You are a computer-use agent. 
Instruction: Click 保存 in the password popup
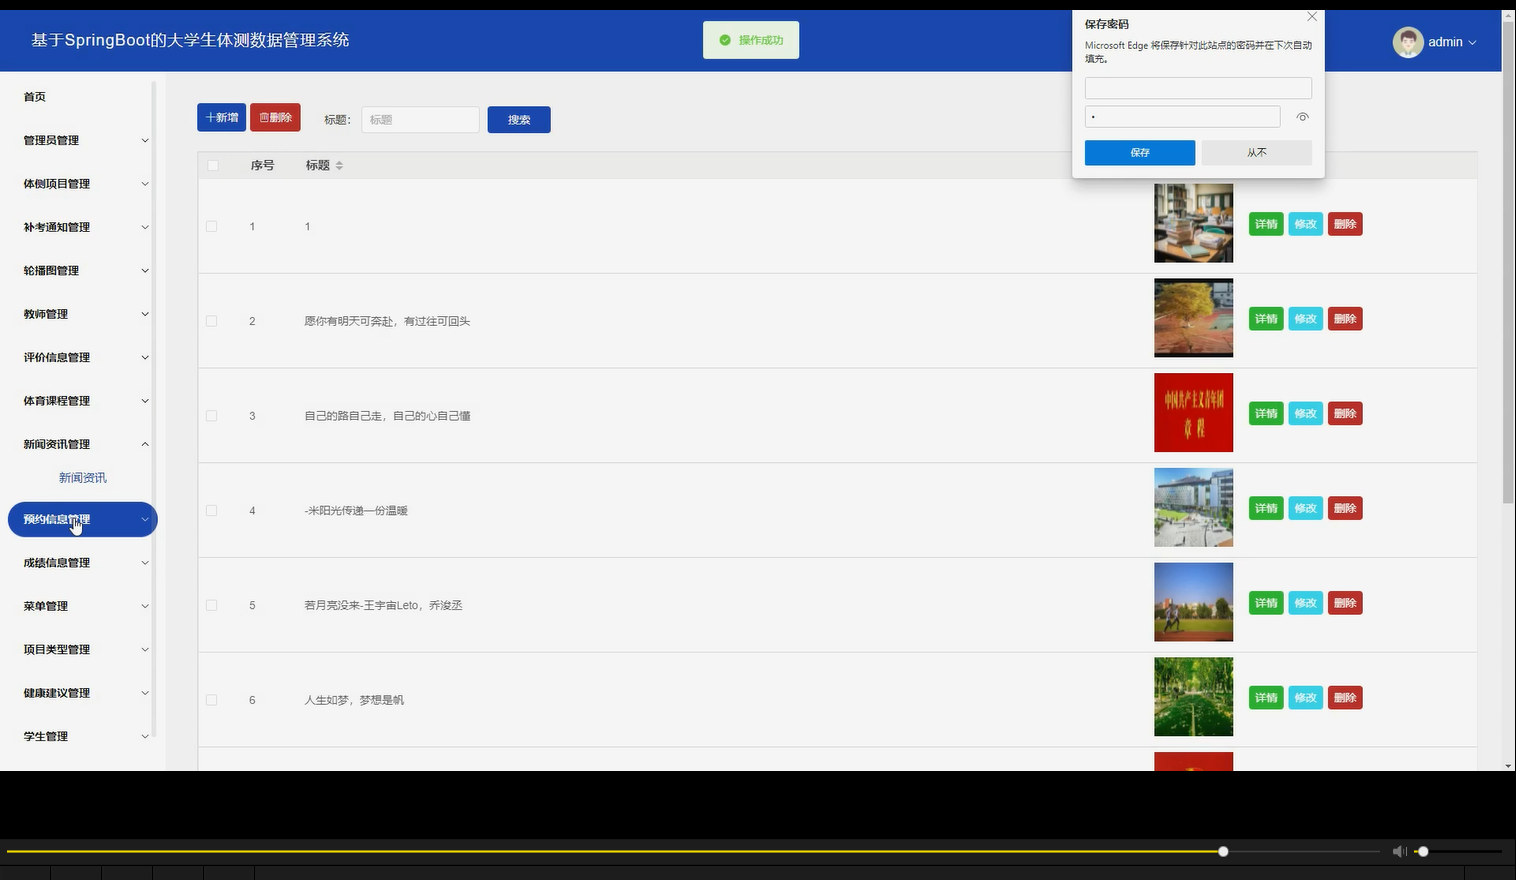[1140, 152]
